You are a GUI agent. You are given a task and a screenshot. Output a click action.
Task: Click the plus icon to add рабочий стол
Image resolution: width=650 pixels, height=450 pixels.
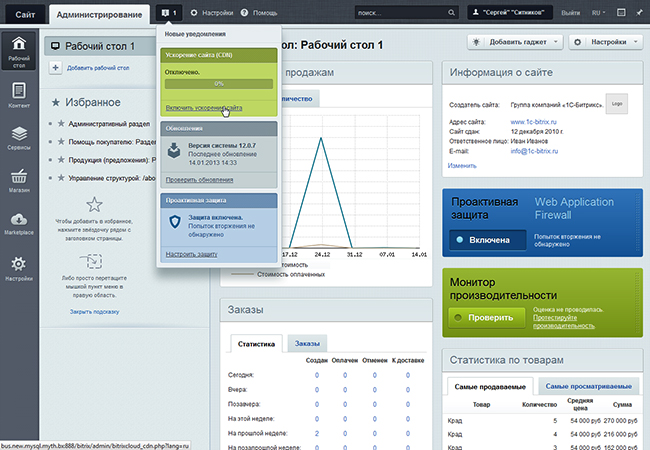pyautogui.click(x=54, y=67)
